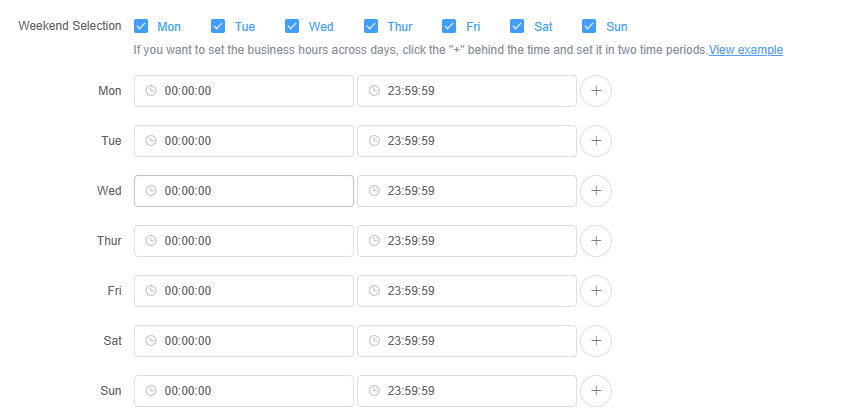Viewport: 852px width, 420px height.
Task: Click the plus icon for Monday
Action: coord(596,91)
